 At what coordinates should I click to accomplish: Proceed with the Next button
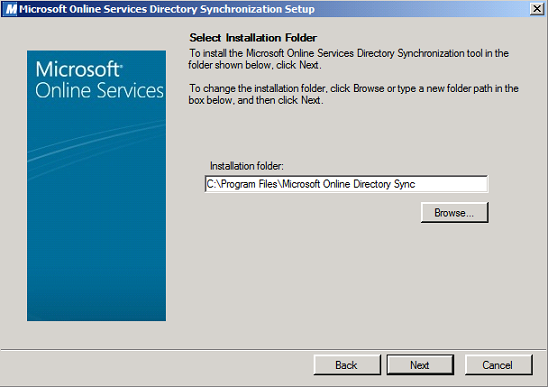click(x=420, y=365)
